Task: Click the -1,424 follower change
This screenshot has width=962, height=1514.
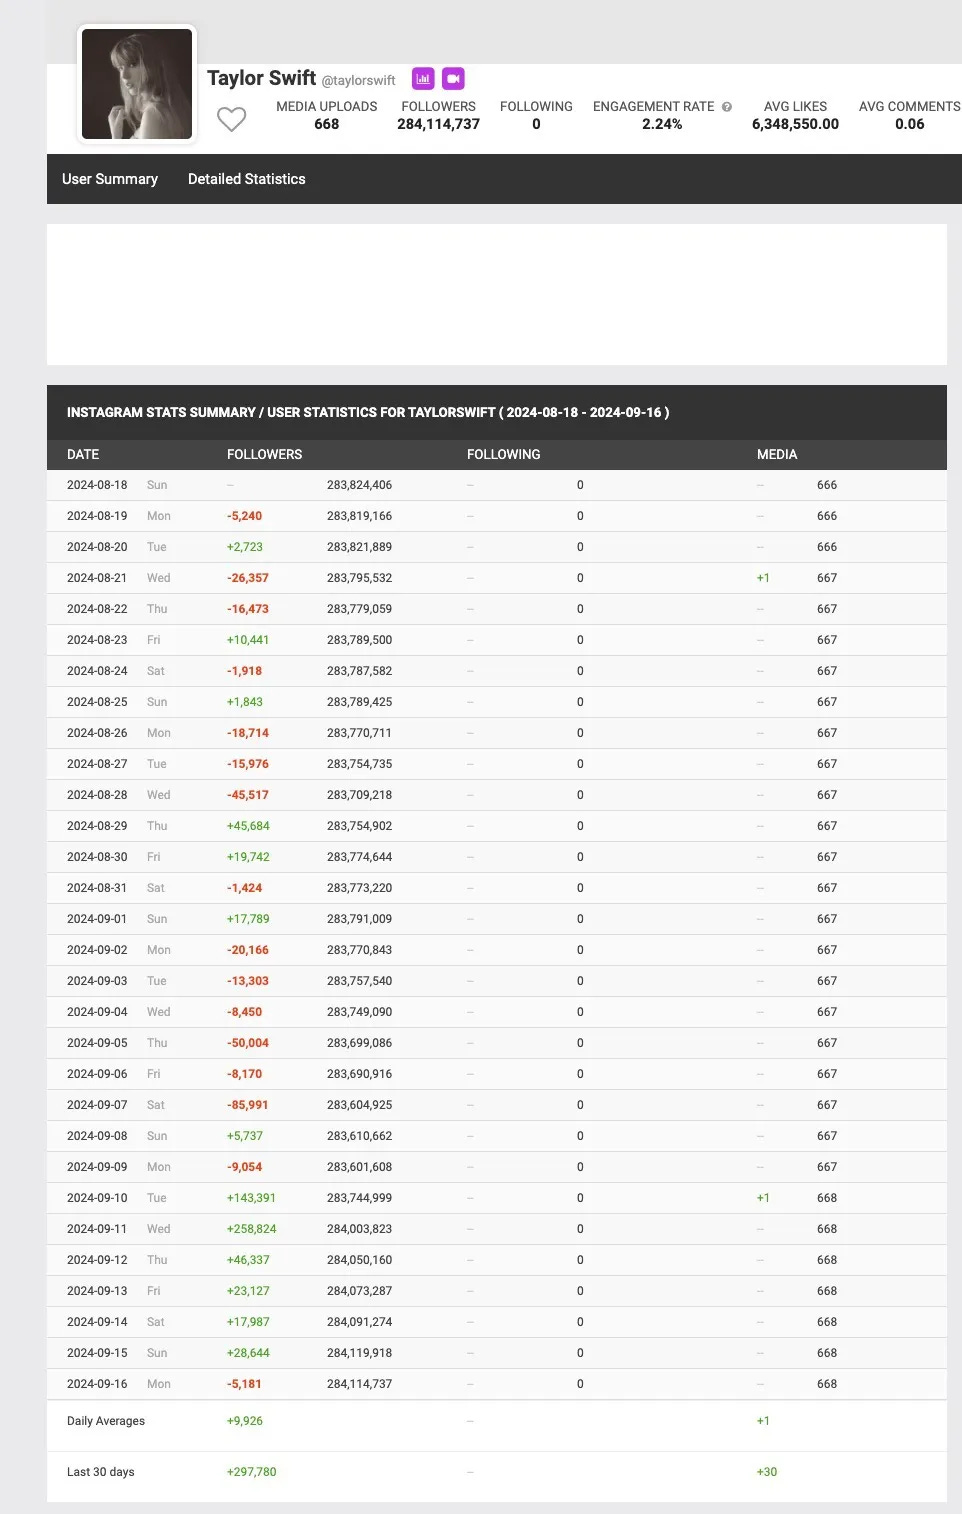Action: click(244, 888)
